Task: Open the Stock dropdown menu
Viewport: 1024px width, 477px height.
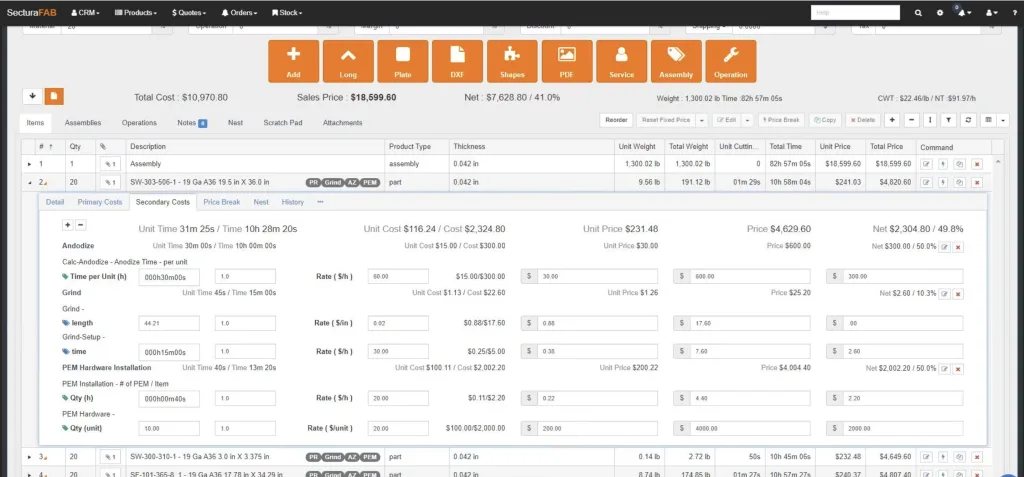Action: [287, 12]
